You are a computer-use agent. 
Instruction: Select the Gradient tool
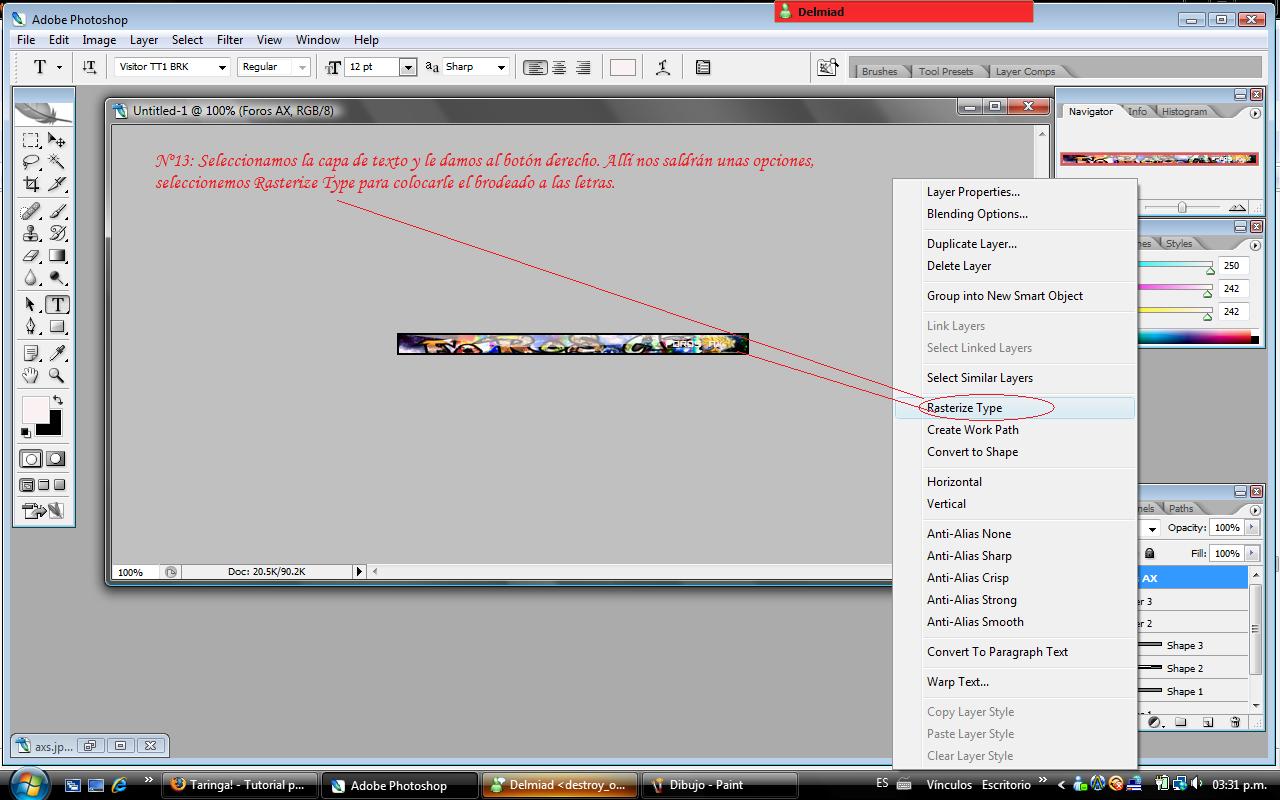pyautogui.click(x=57, y=256)
